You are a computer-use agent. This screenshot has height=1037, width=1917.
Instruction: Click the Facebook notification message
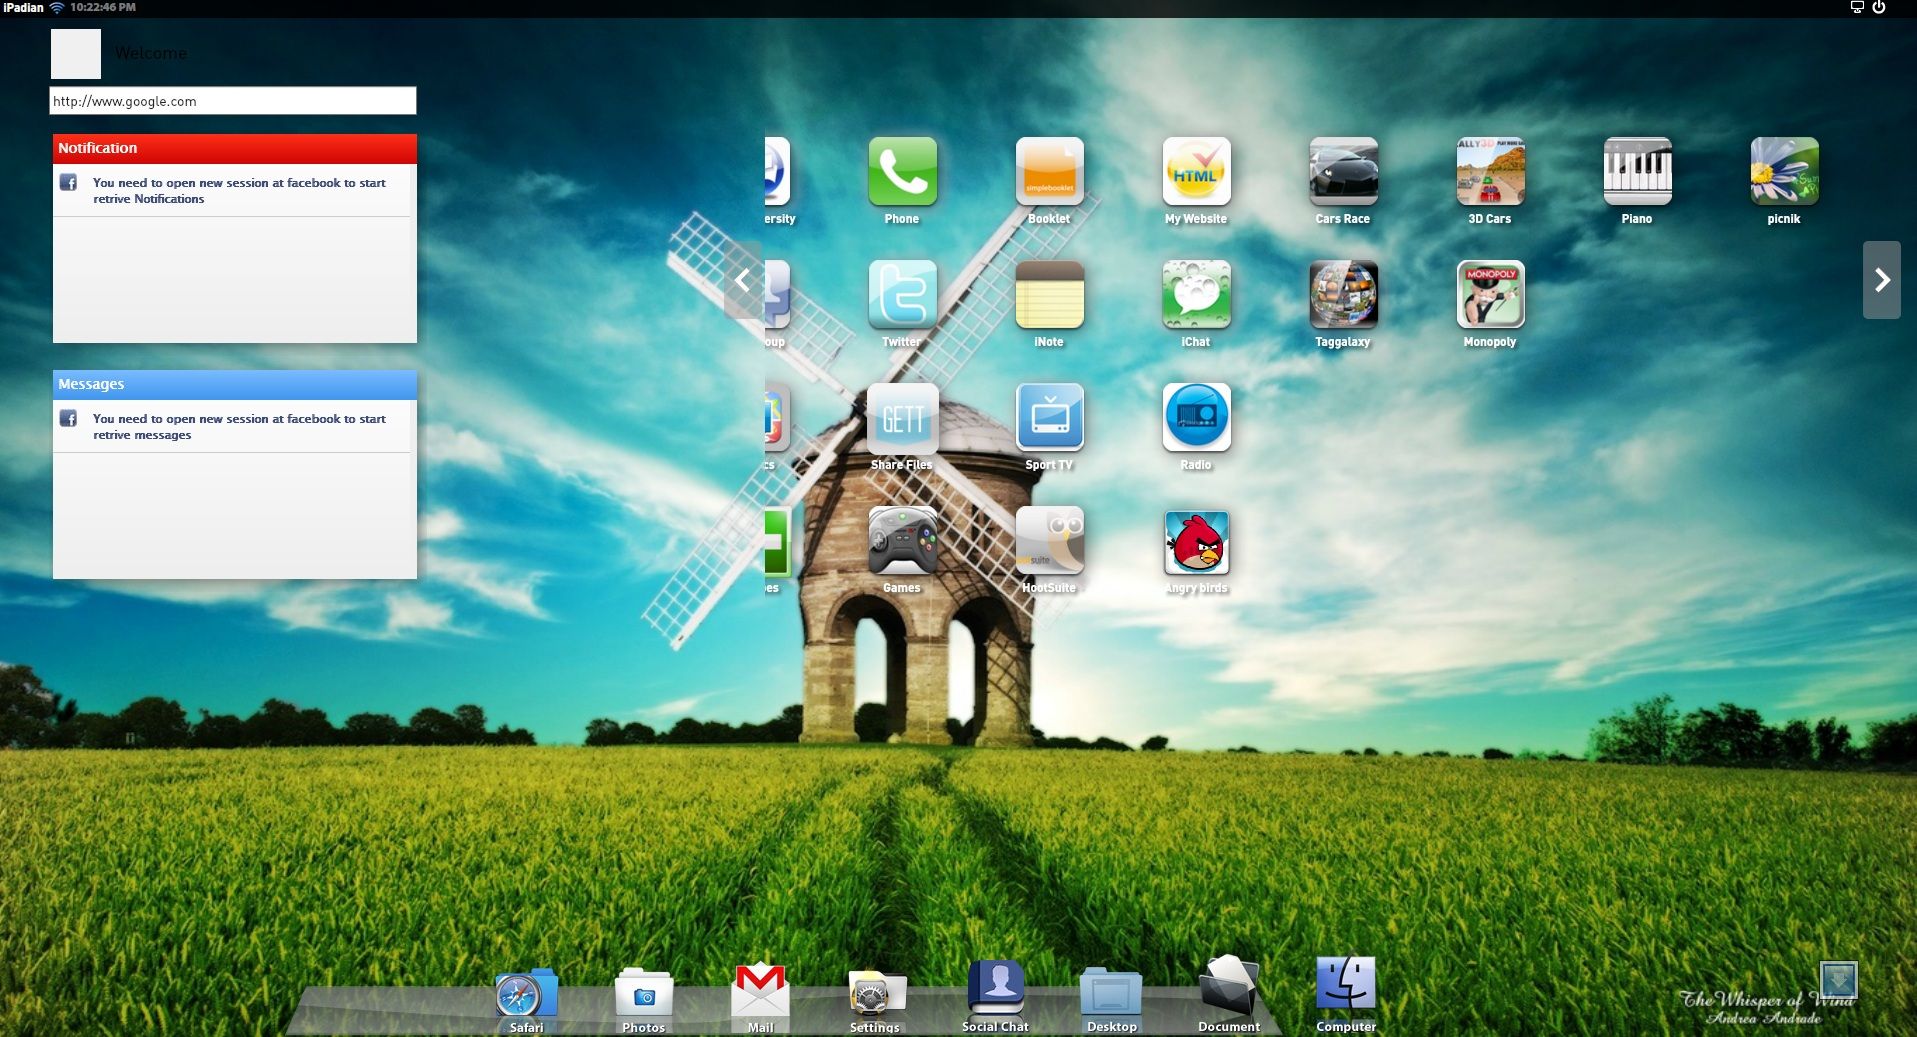[238, 191]
